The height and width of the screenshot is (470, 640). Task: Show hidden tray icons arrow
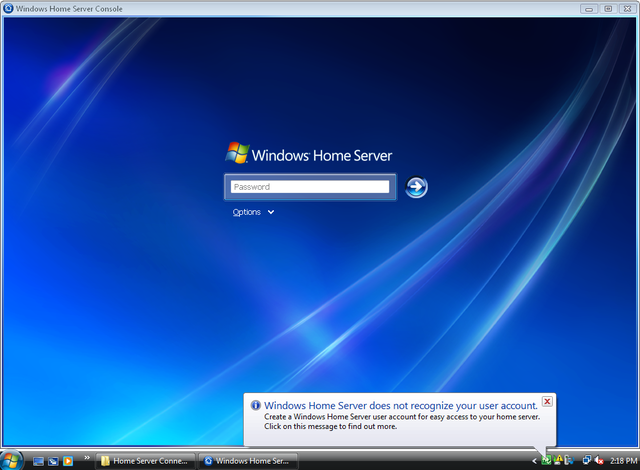point(534,461)
